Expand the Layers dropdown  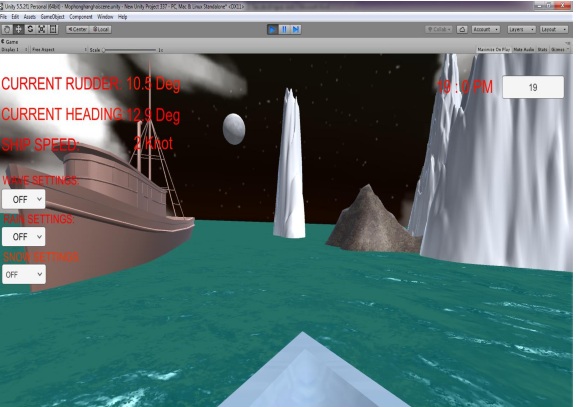click(x=521, y=29)
